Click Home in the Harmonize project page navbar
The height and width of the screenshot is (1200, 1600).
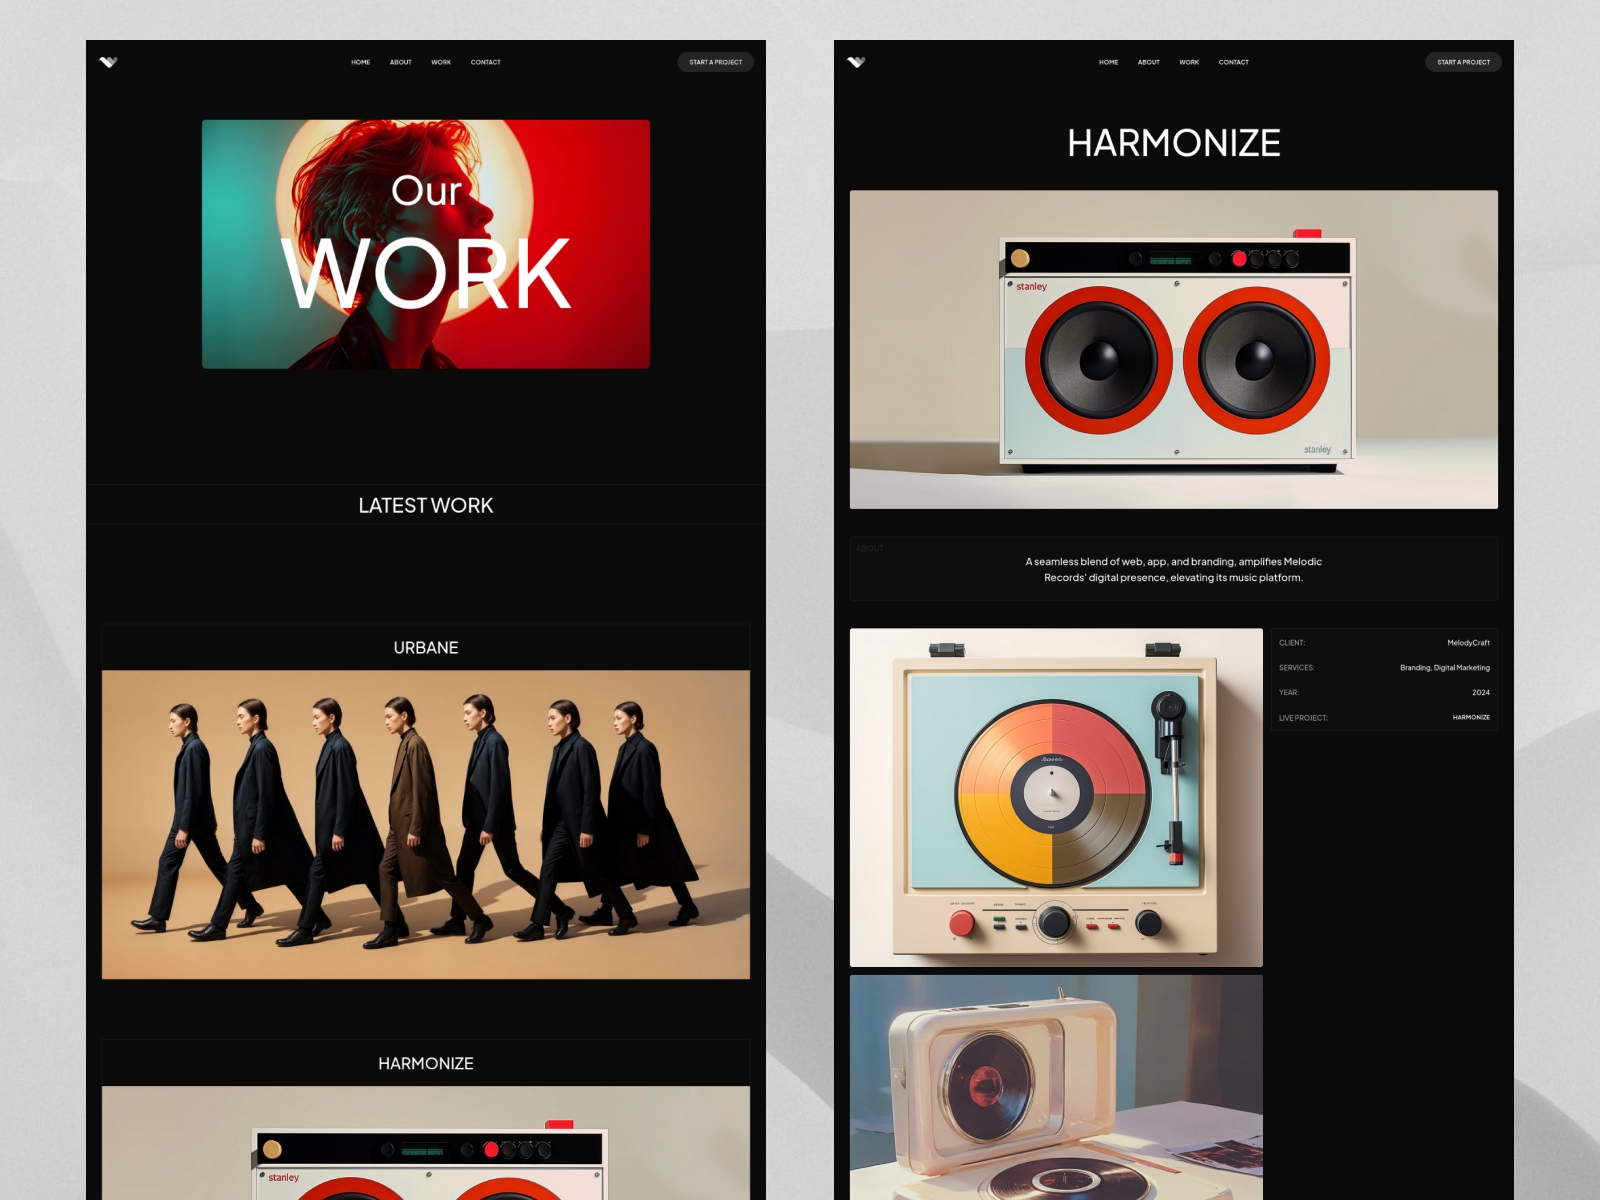[x=1108, y=62]
